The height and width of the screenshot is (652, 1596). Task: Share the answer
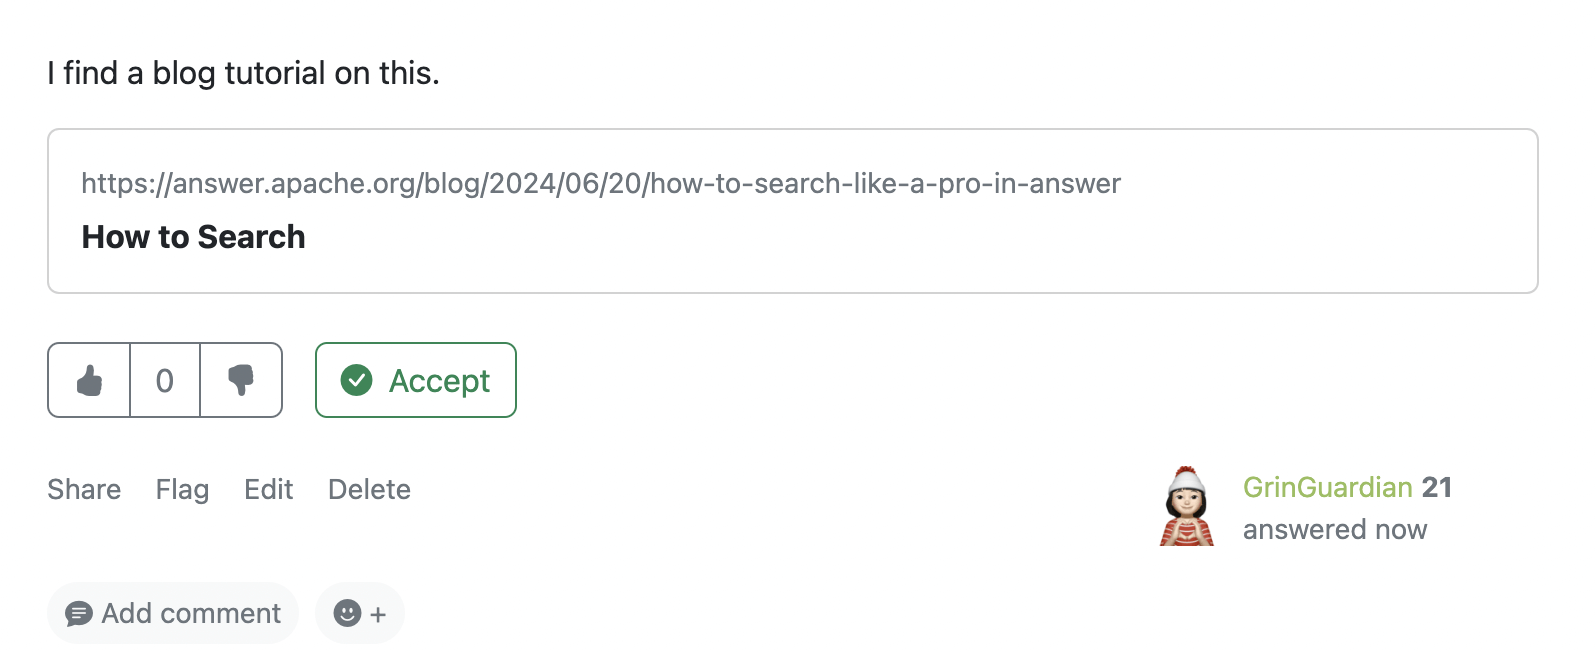tap(83, 489)
